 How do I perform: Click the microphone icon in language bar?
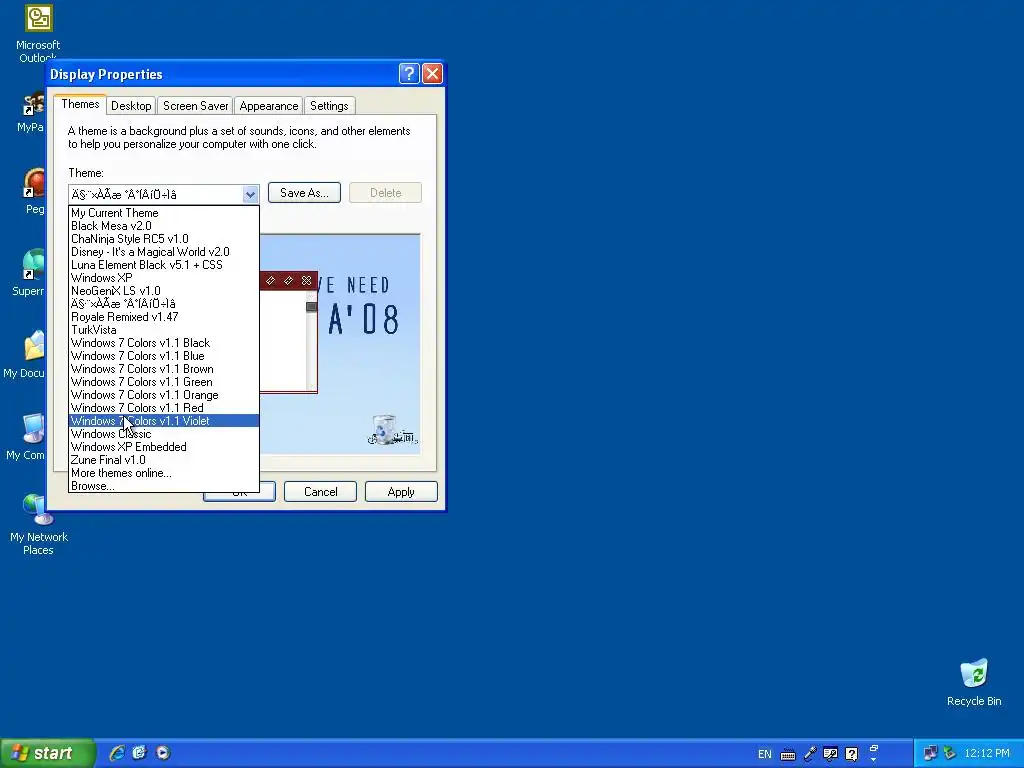(x=810, y=754)
